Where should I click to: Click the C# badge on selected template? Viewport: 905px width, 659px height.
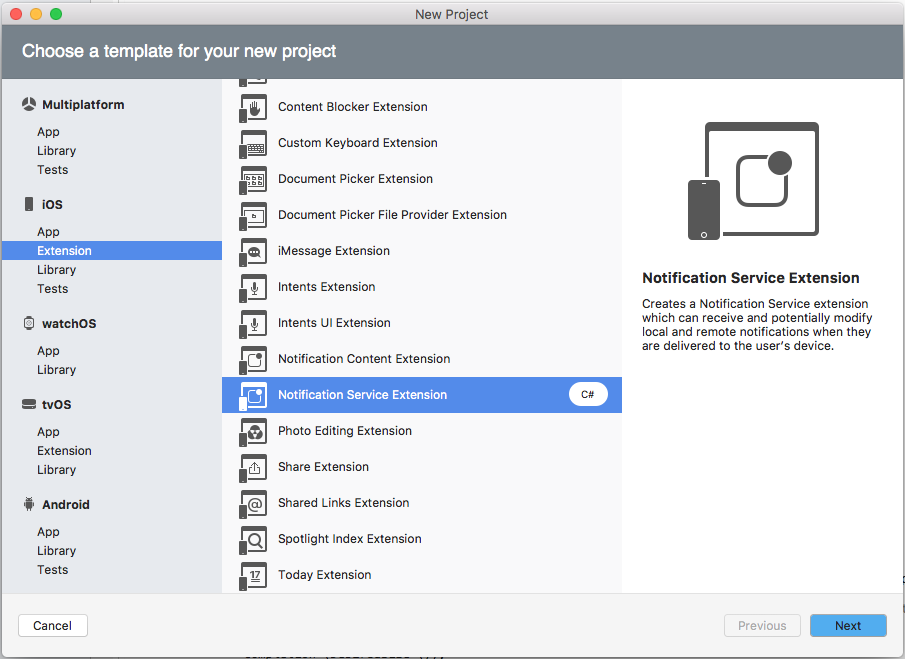(x=588, y=393)
